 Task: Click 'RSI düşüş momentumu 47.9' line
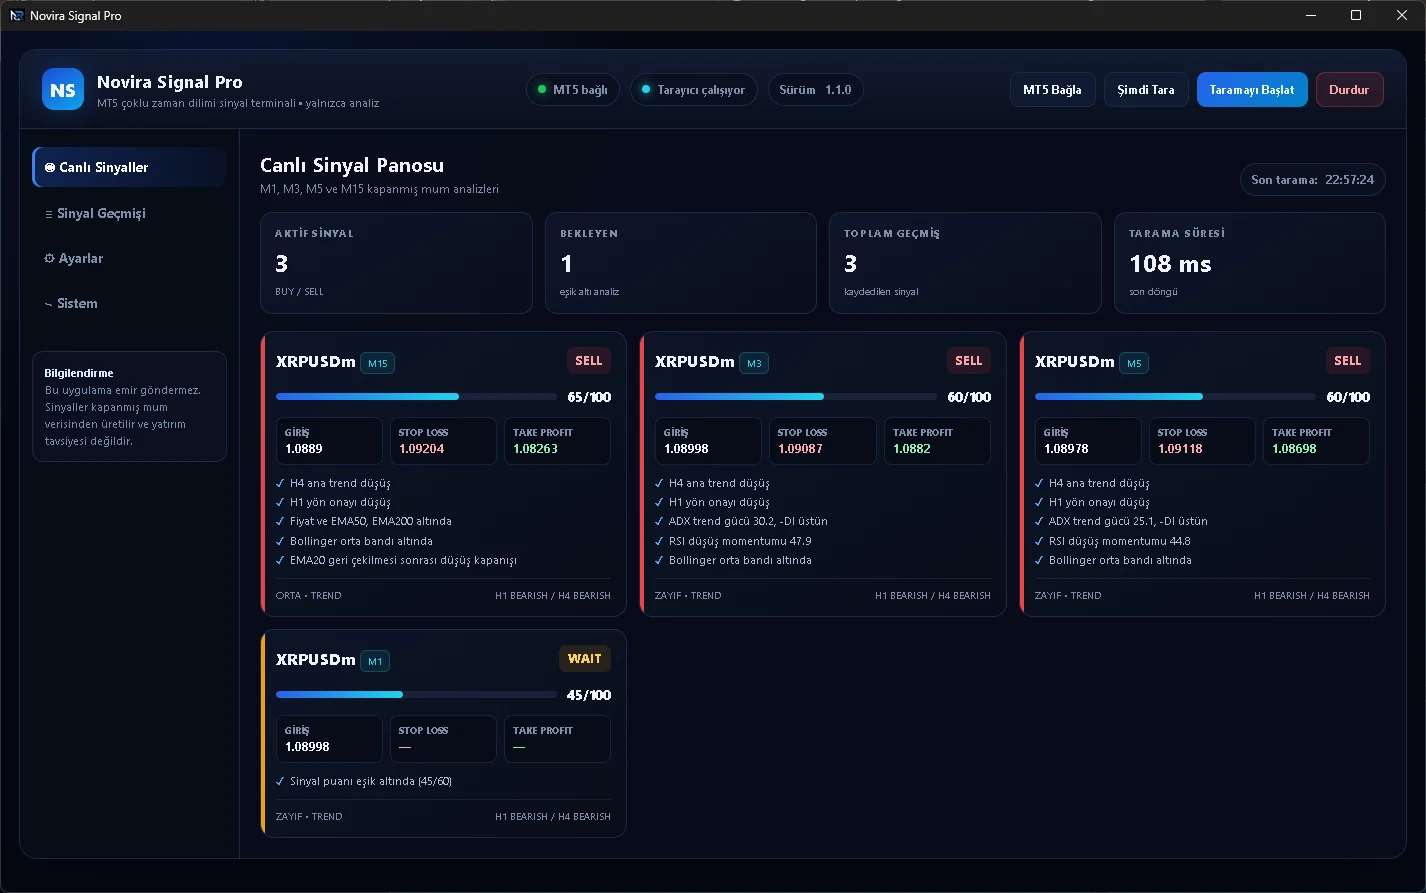(740, 541)
